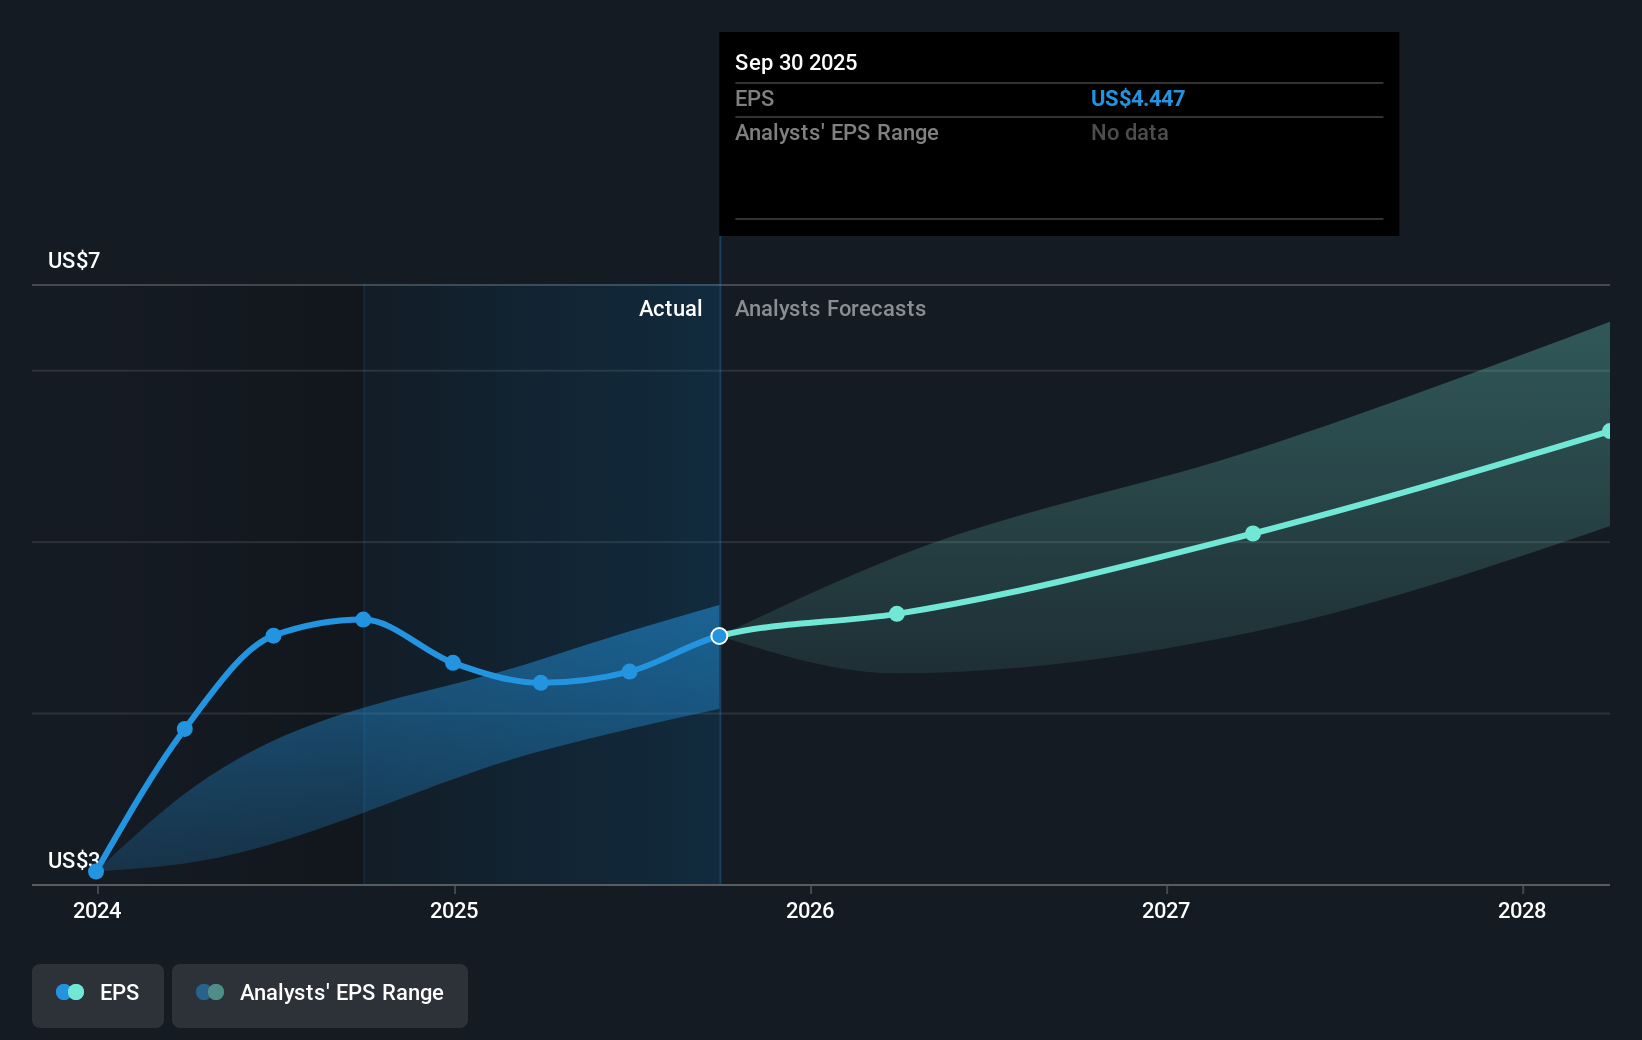The width and height of the screenshot is (1642, 1040).
Task: Select the 2027 forecast EPS data point
Action: coord(1253,534)
